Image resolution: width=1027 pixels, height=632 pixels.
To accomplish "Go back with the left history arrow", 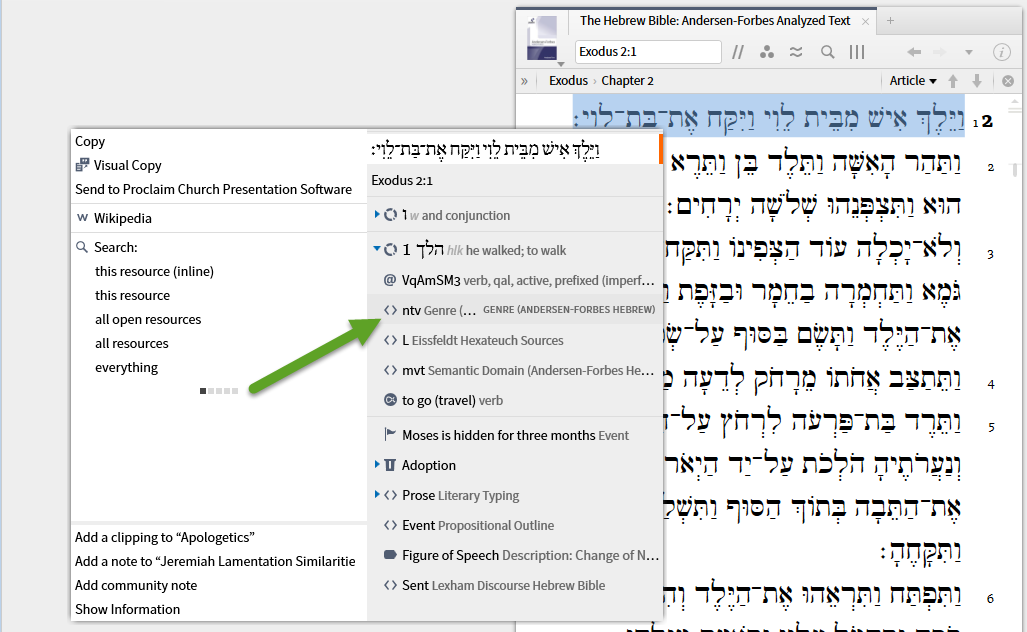I will coord(914,52).
